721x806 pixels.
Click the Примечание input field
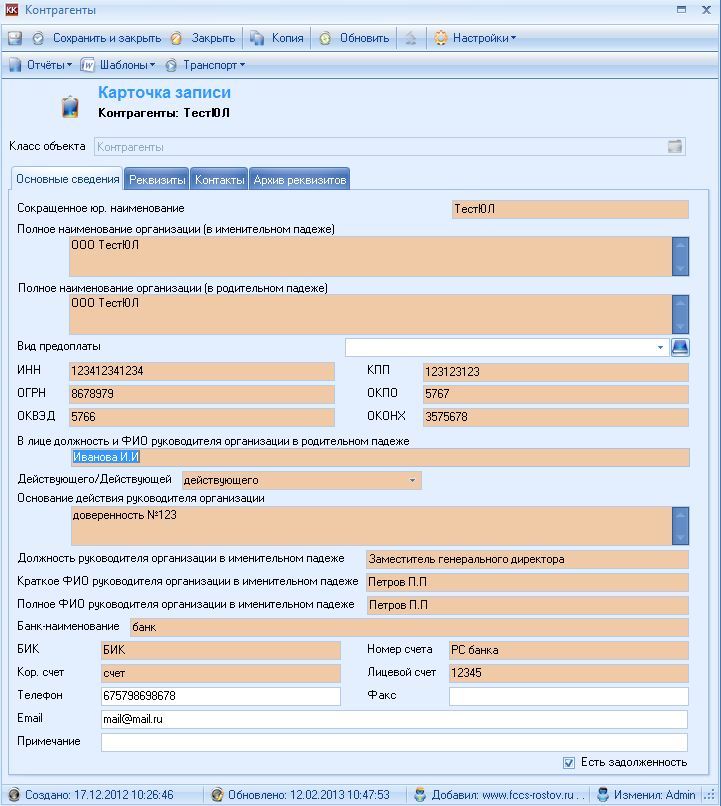[x=394, y=742]
